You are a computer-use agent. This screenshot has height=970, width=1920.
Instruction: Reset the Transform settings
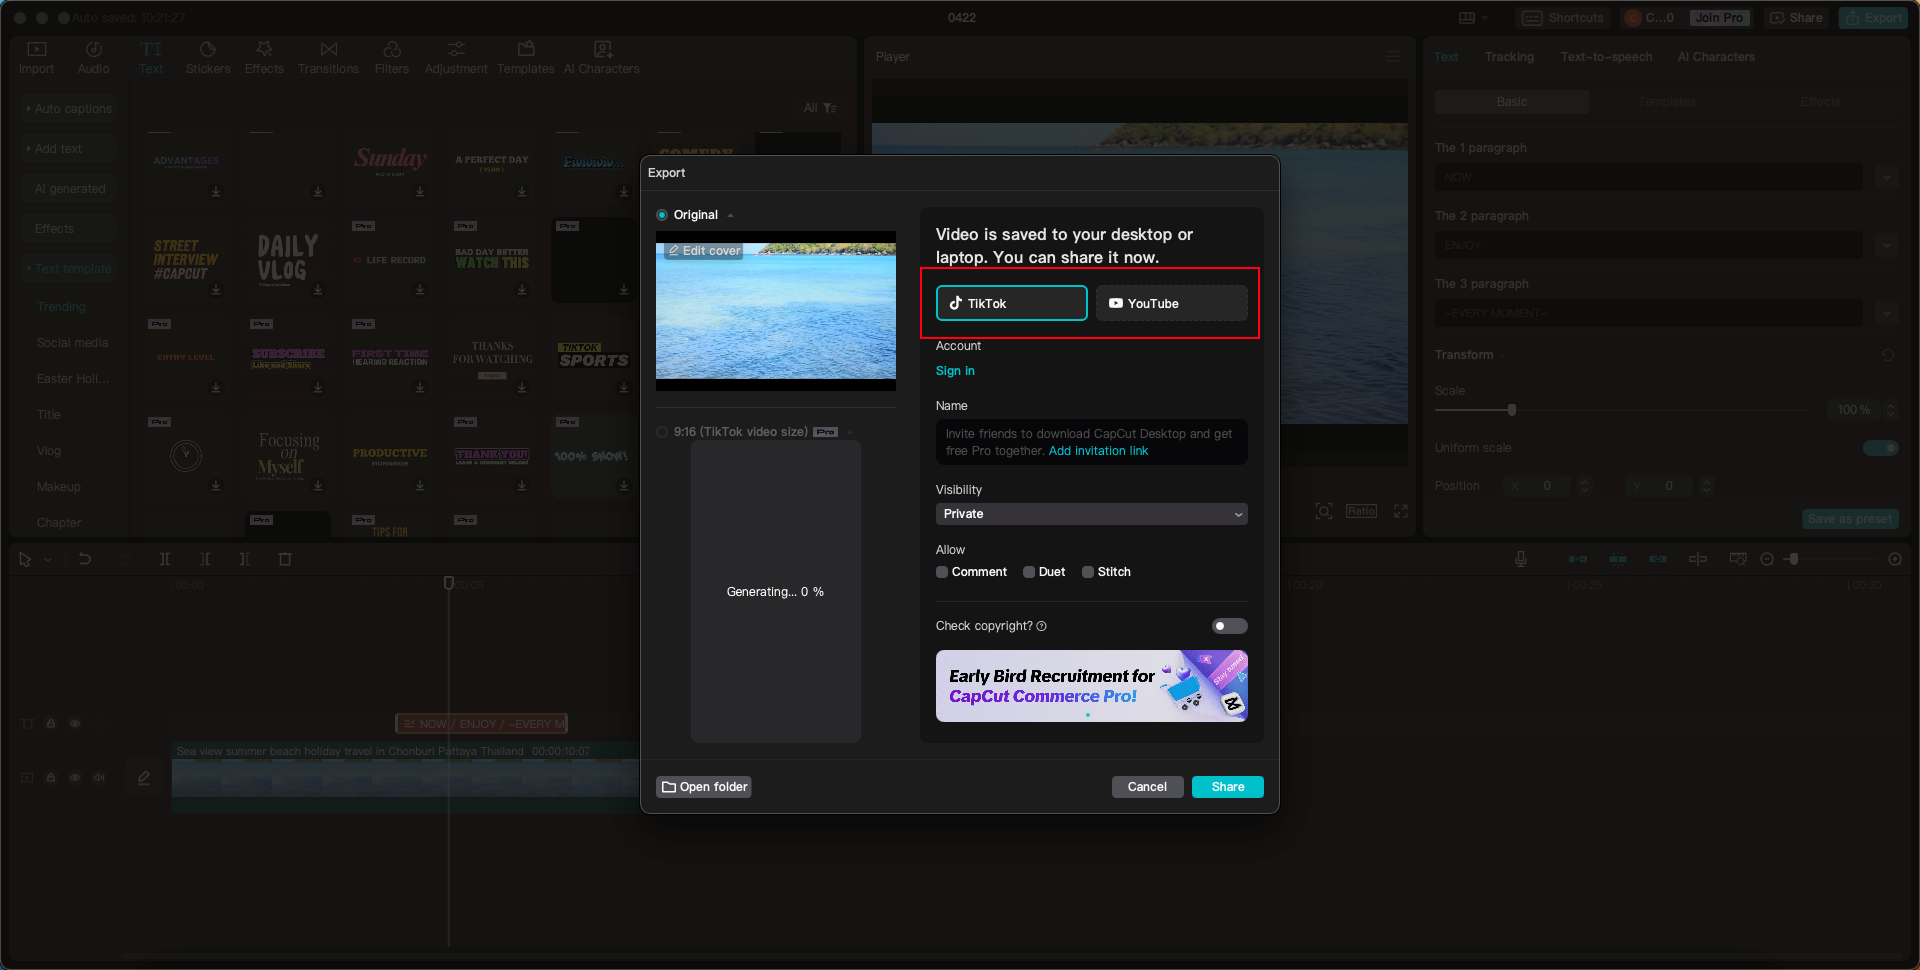point(1888,355)
